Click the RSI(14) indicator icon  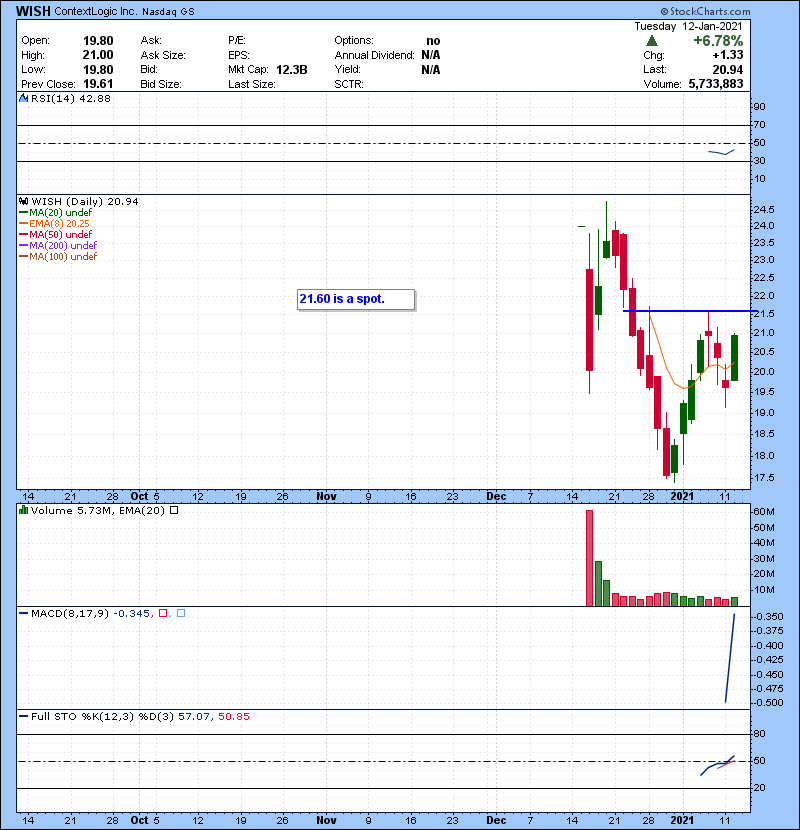pyautogui.click(x=23, y=98)
